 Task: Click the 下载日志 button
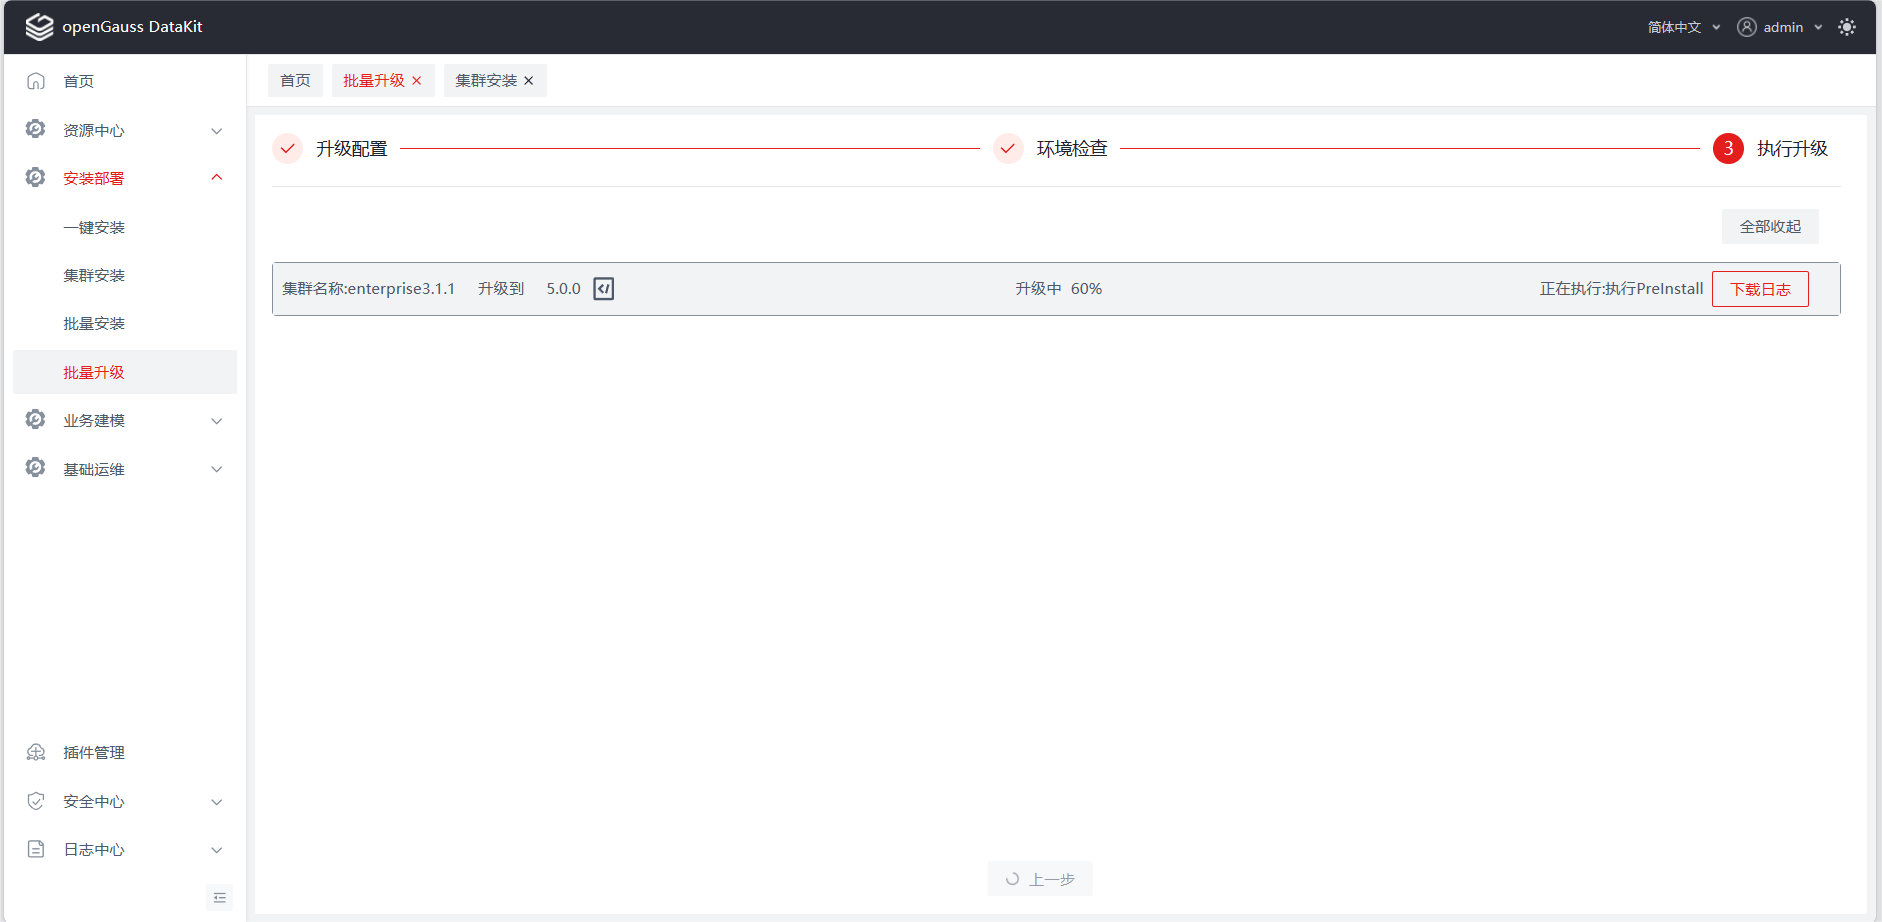pyautogui.click(x=1760, y=289)
